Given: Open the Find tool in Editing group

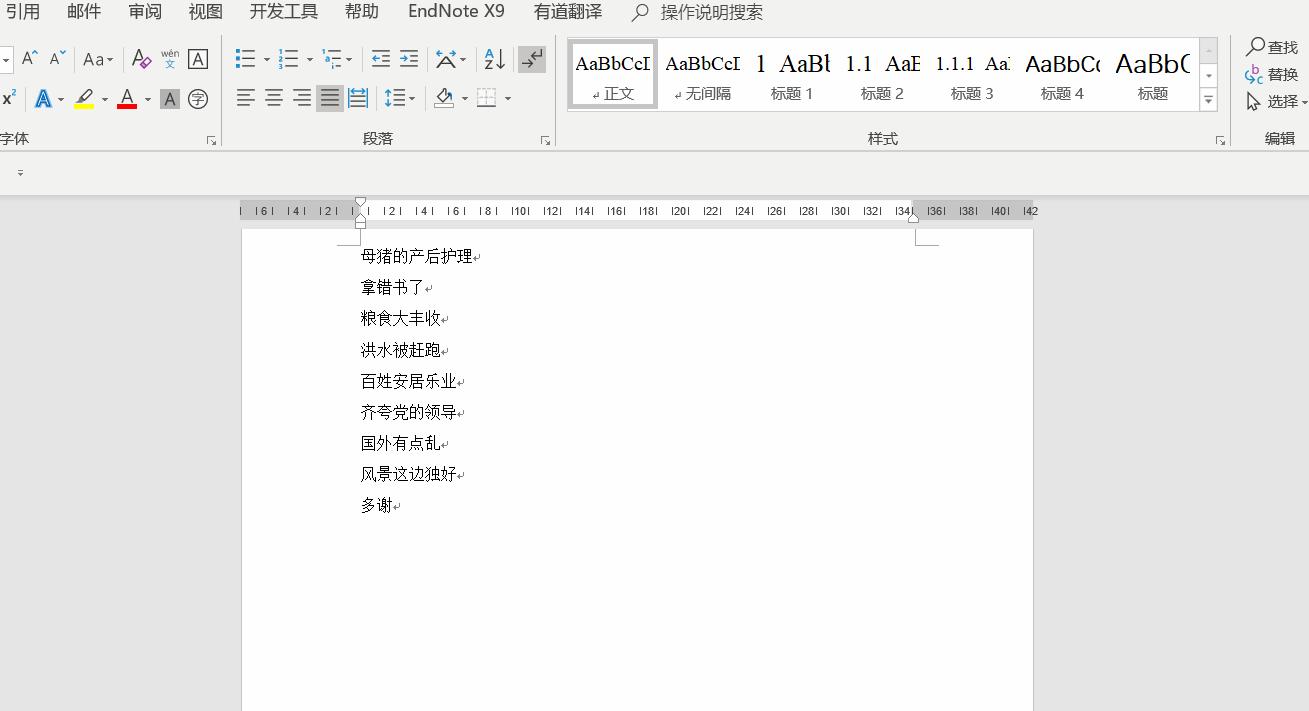Looking at the screenshot, I should point(1272,46).
